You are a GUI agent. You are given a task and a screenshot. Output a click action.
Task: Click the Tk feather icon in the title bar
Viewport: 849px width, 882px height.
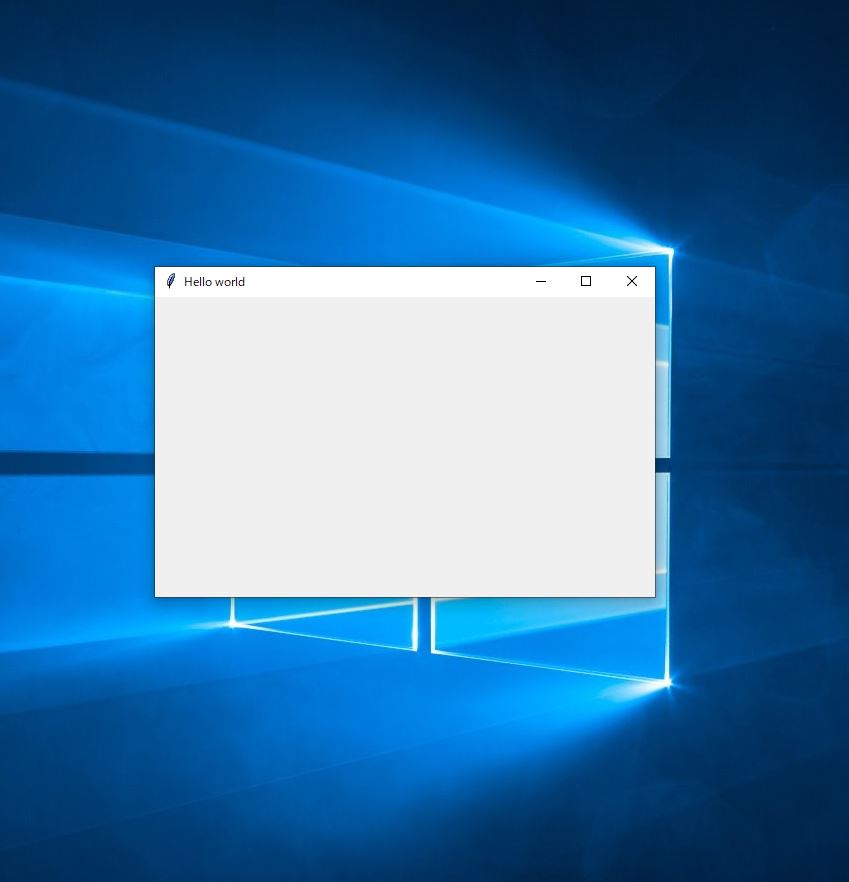click(x=171, y=281)
